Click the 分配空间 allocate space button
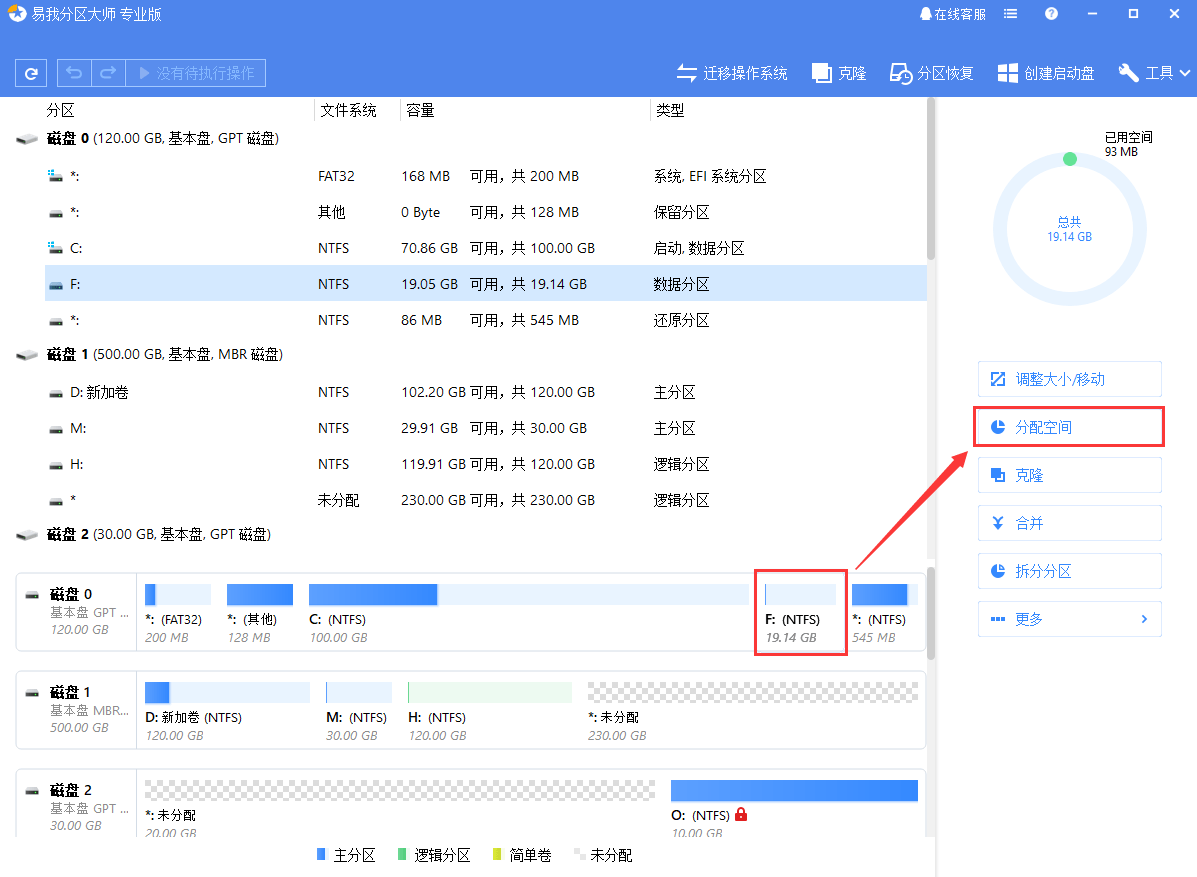 (x=1069, y=427)
